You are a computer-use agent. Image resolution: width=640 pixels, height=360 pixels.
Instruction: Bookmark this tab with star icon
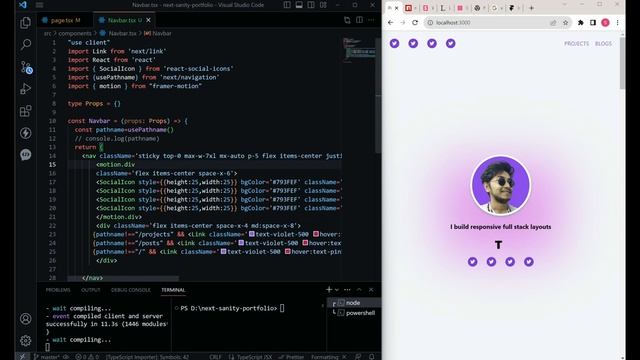565,22
